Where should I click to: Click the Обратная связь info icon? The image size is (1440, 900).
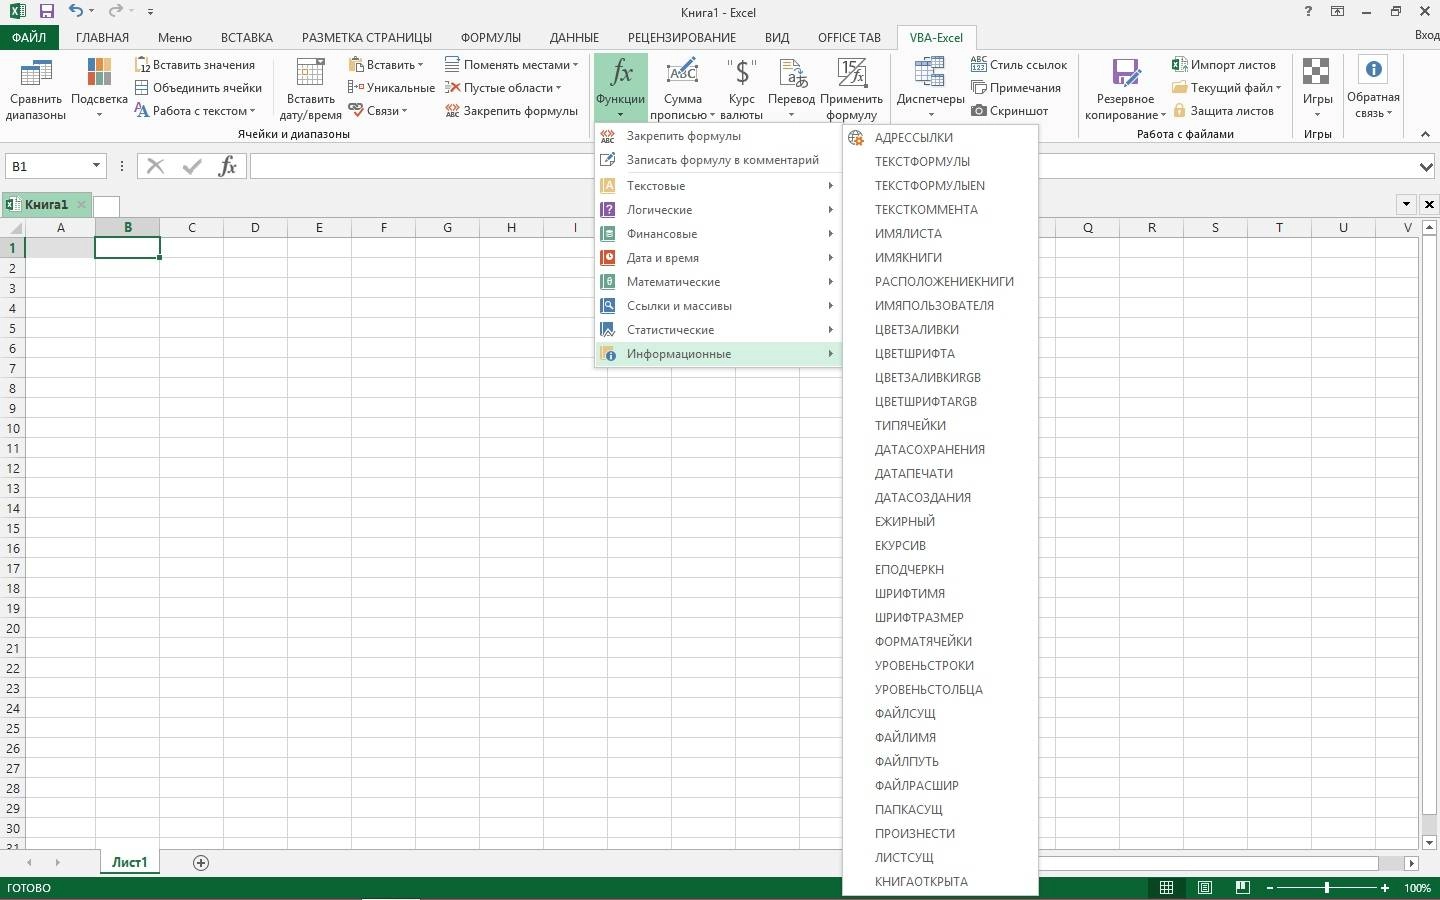coord(1373,69)
